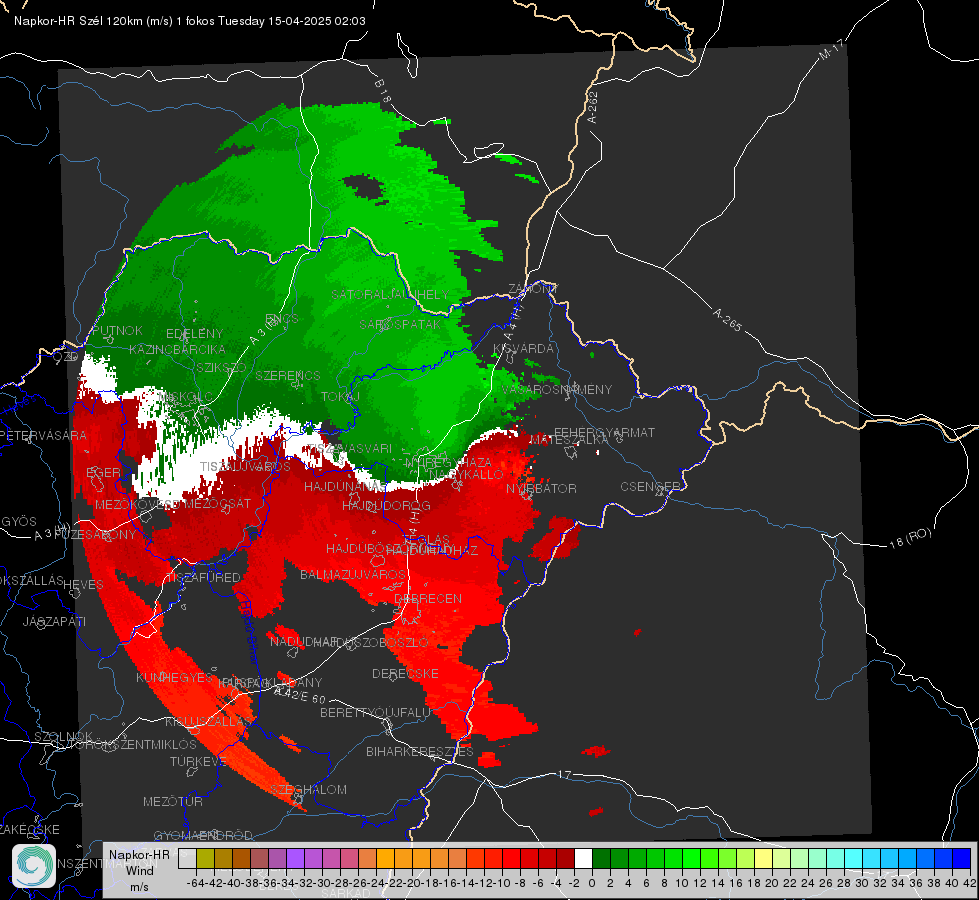Screen dimensions: 979x900
Task: Click the timestamp '15-04-2025 02:03' in the header
Action: click(317, 21)
